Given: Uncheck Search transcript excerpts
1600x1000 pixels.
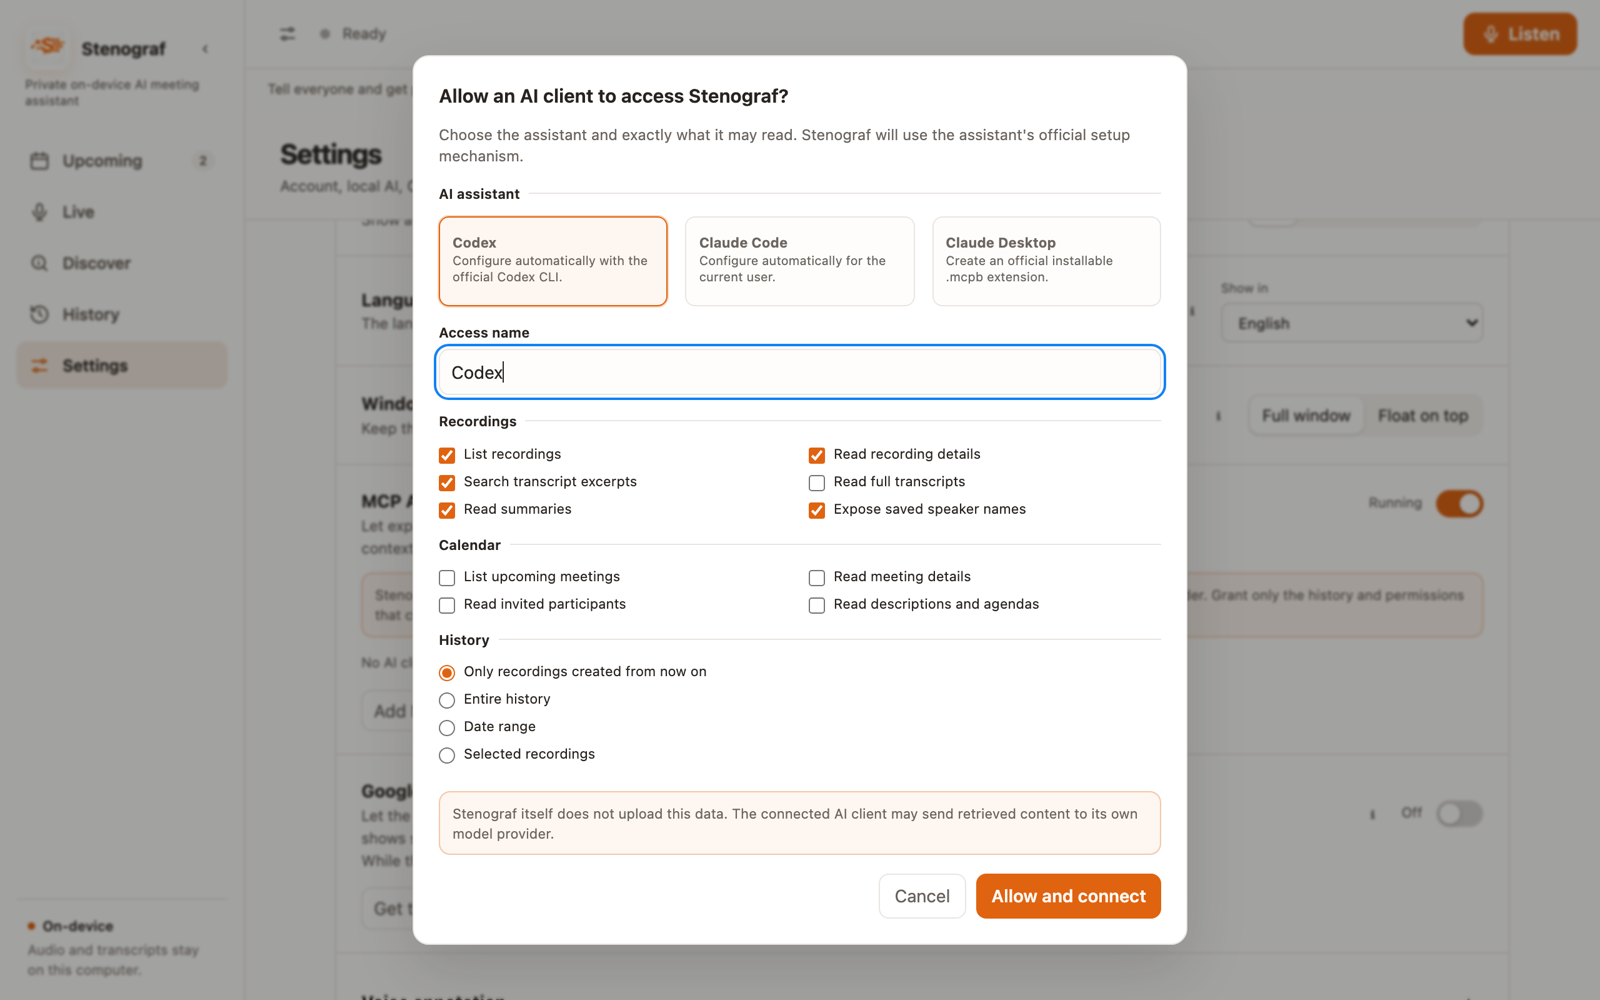Looking at the screenshot, I should coord(447,482).
